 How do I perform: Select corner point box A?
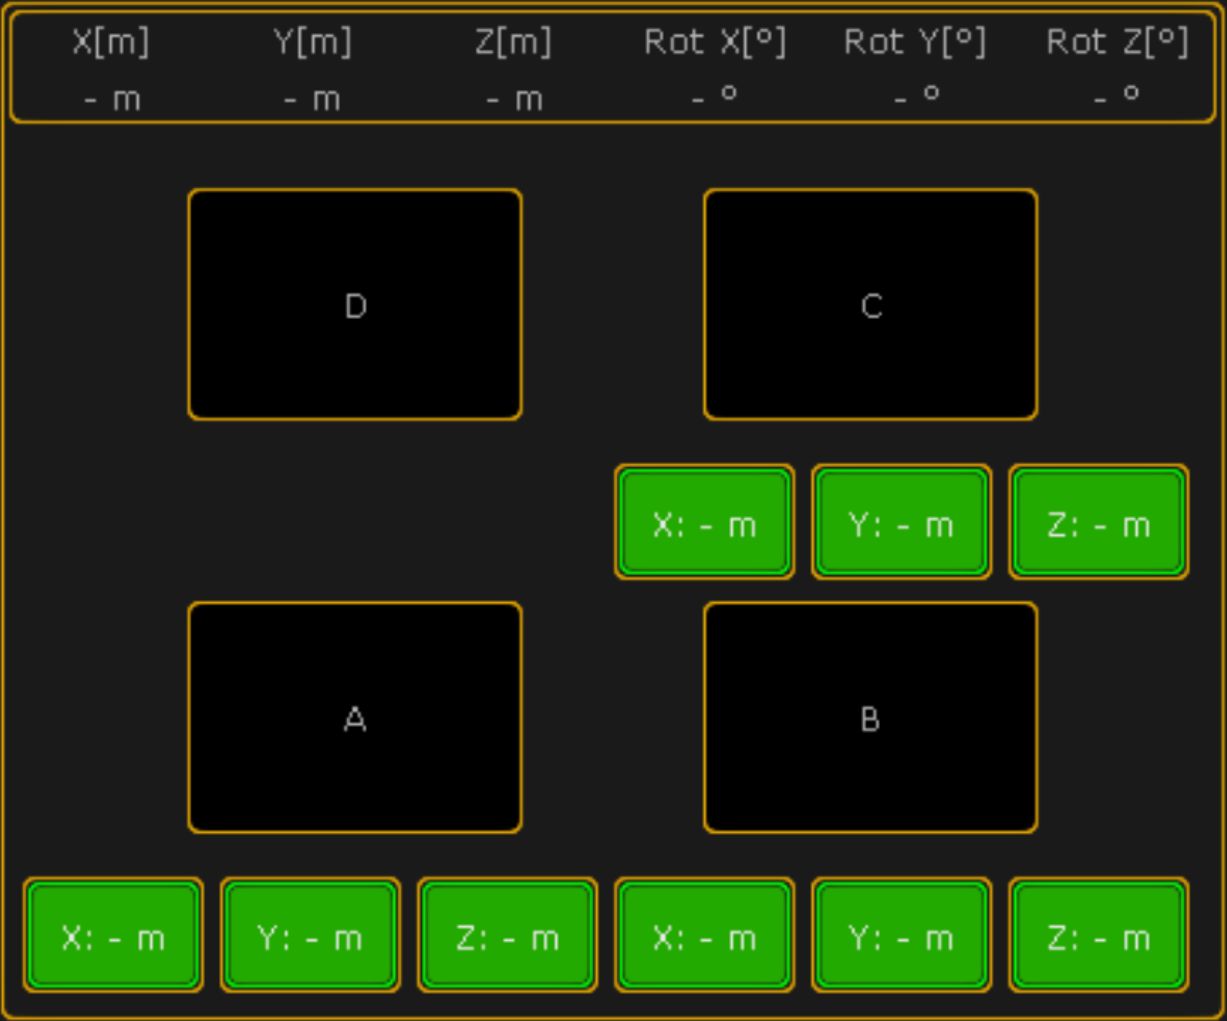(x=355, y=718)
